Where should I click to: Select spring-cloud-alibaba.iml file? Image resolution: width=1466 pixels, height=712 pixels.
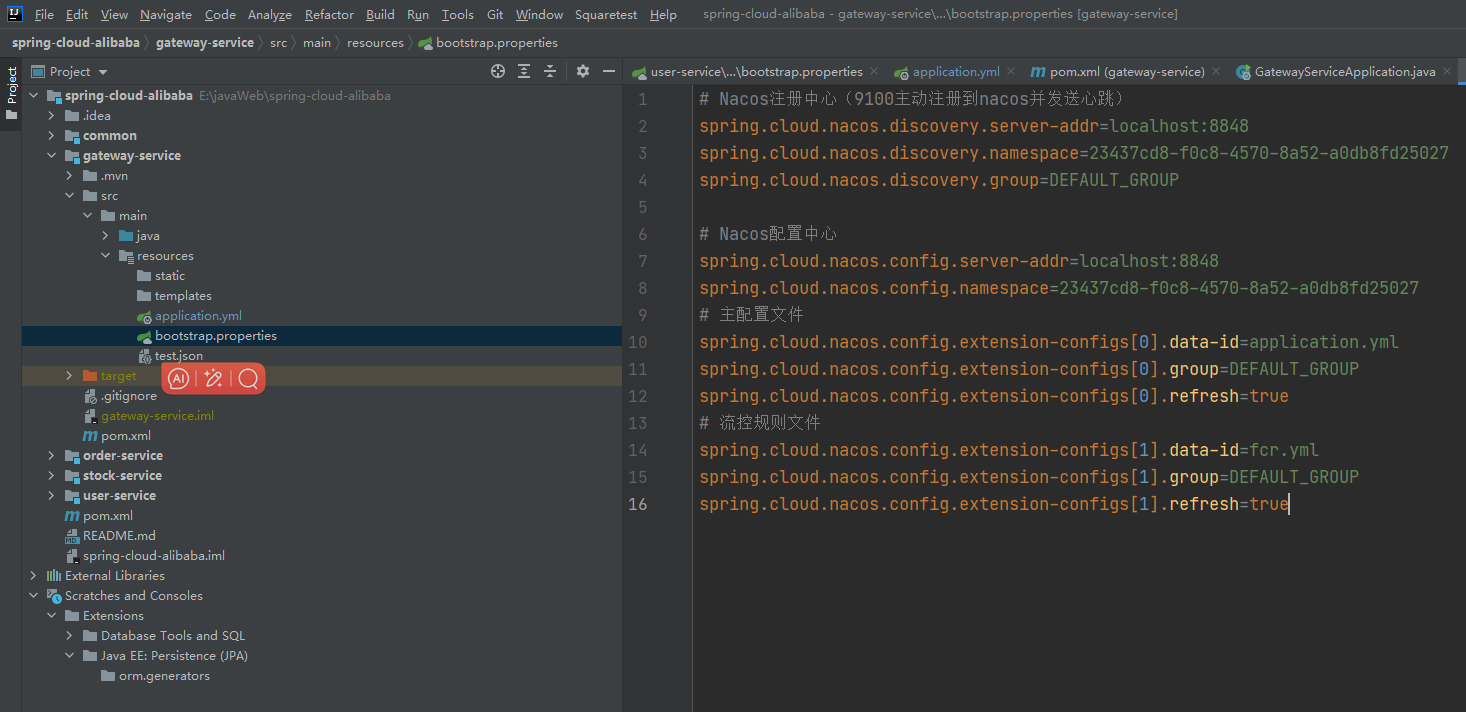tap(145, 556)
